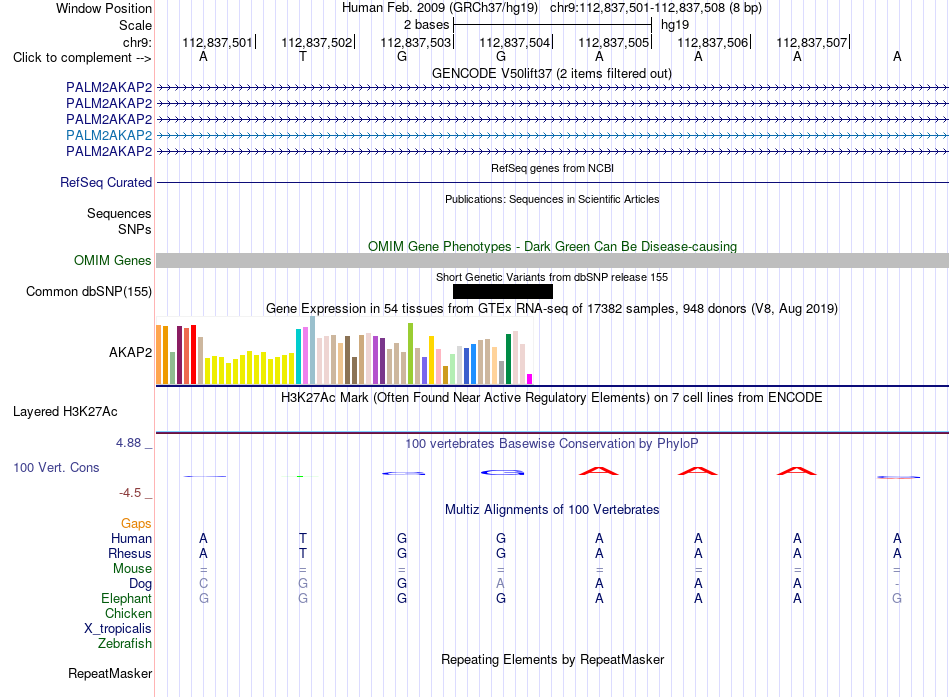Click the RepeatMasker track label
This screenshot has height=697, width=950.
click(110, 673)
